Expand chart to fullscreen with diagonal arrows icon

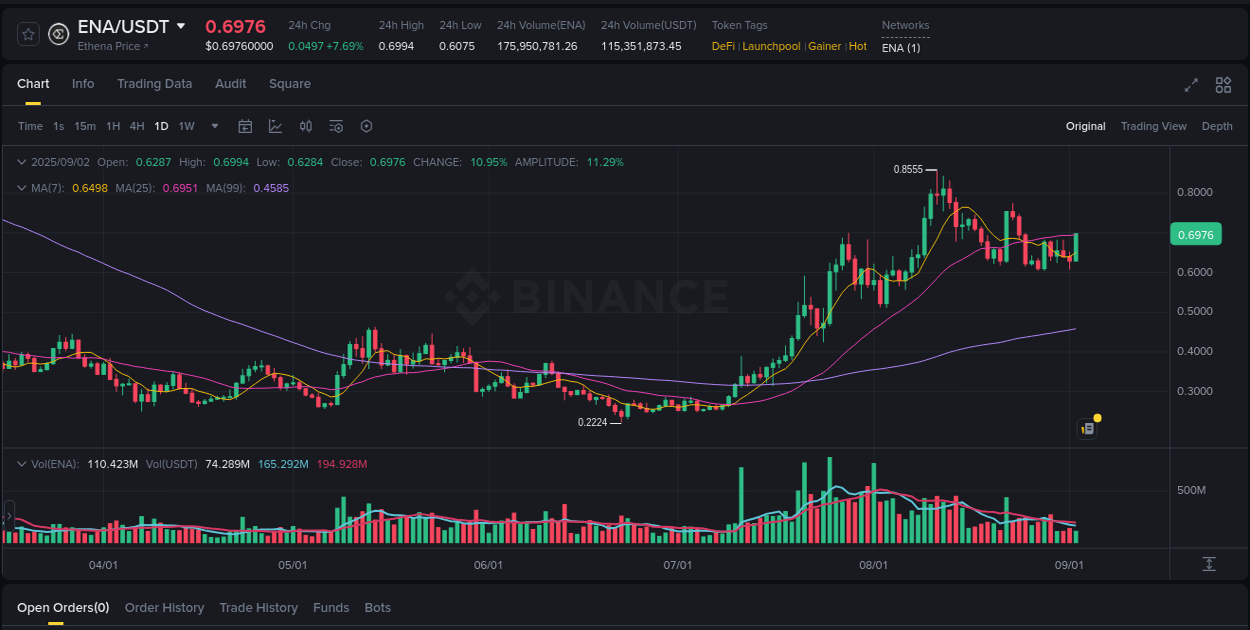click(x=1191, y=85)
